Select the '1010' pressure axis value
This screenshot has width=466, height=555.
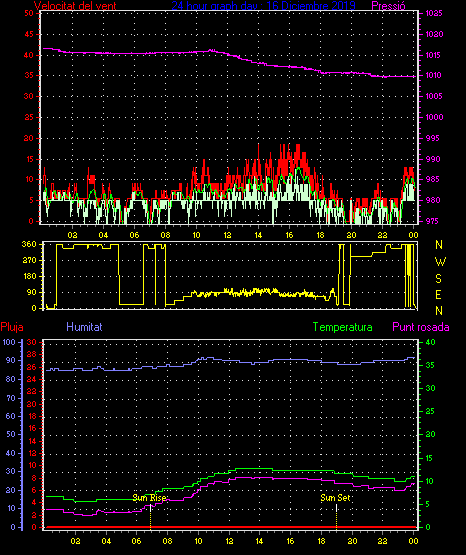click(434, 75)
